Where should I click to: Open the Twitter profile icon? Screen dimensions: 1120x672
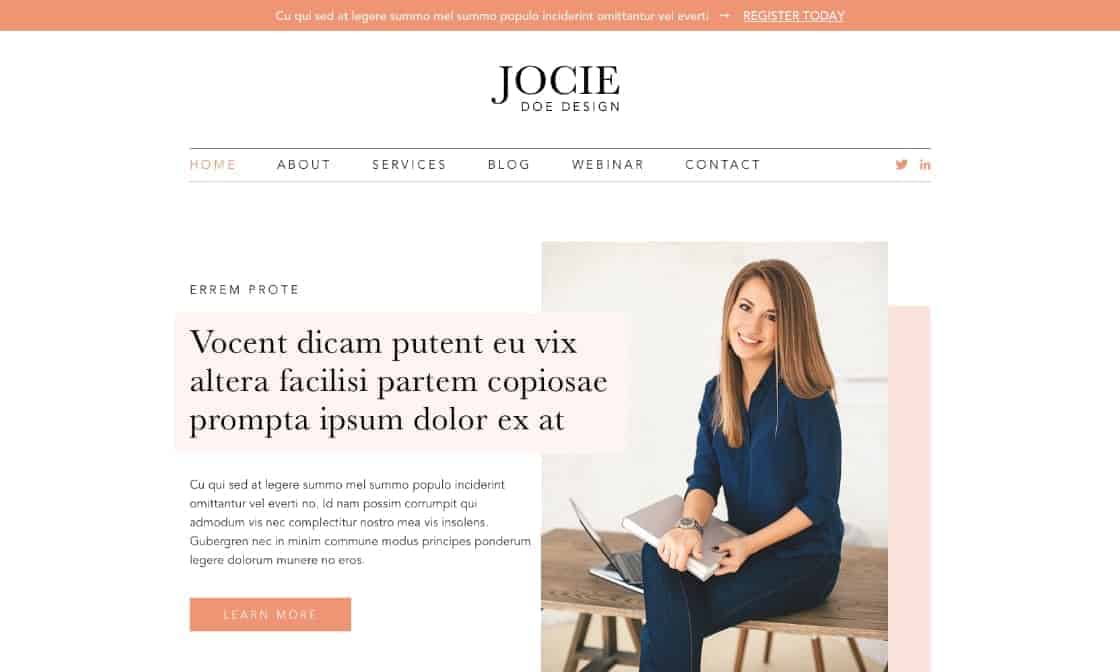coord(901,165)
